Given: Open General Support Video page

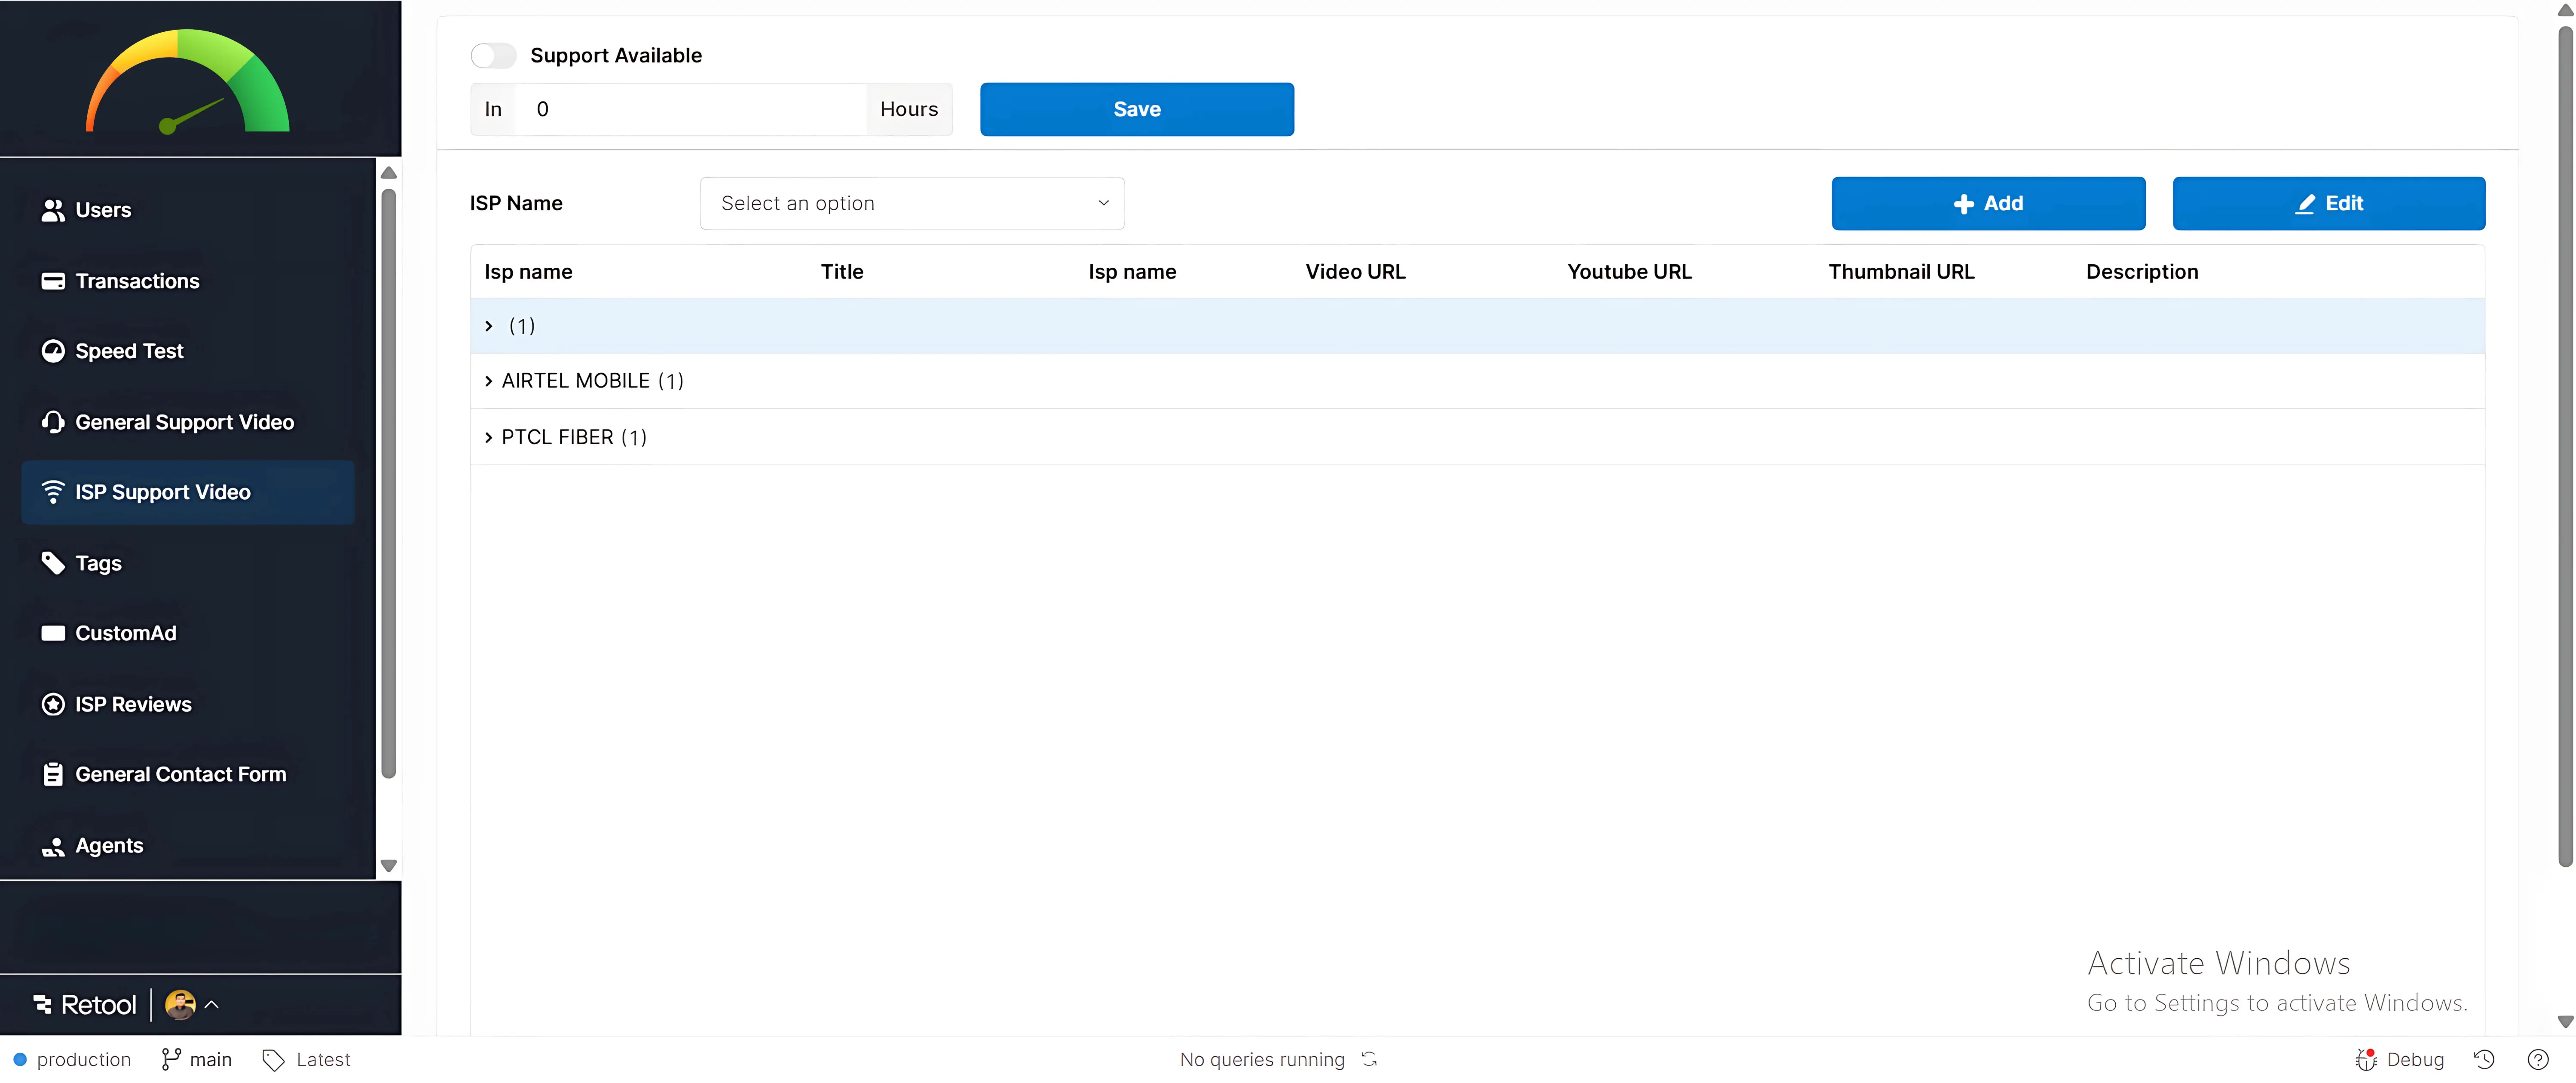Looking at the screenshot, I should (x=187, y=422).
